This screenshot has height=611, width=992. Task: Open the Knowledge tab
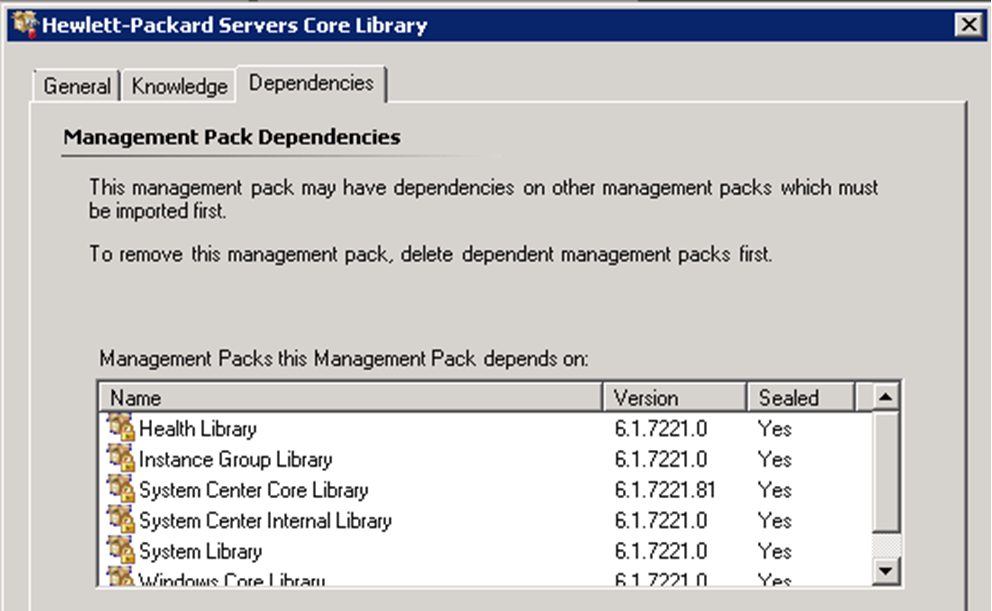[x=180, y=86]
